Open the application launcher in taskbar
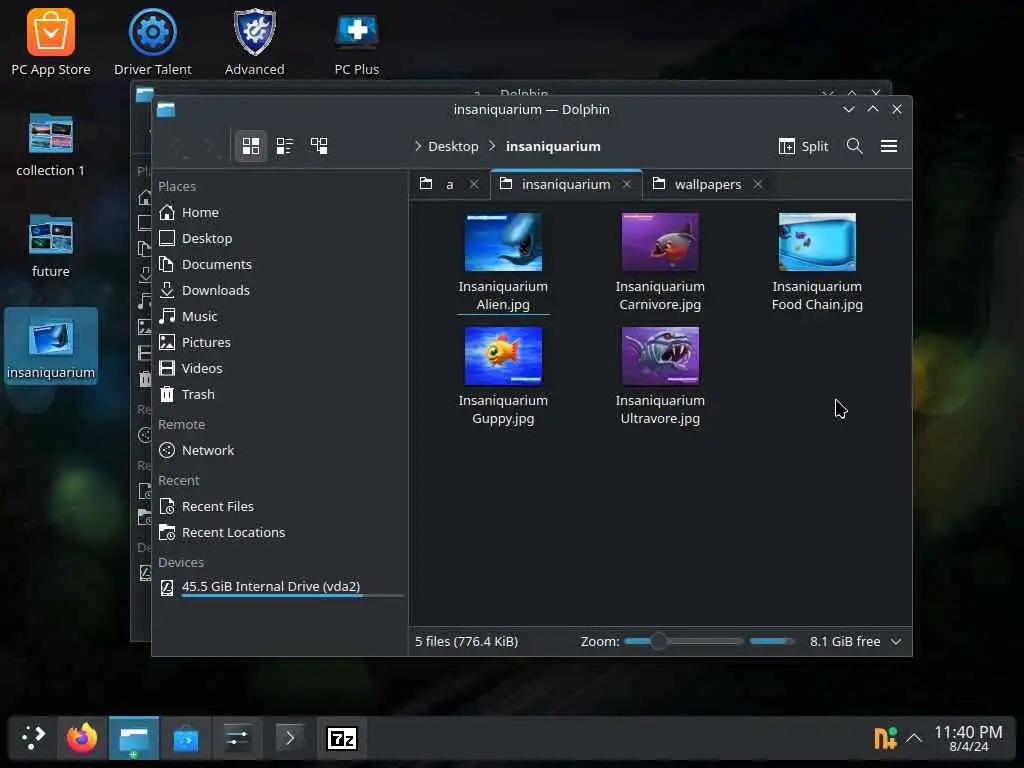Viewport: 1024px width, 768px height. (x=33, y=739)
